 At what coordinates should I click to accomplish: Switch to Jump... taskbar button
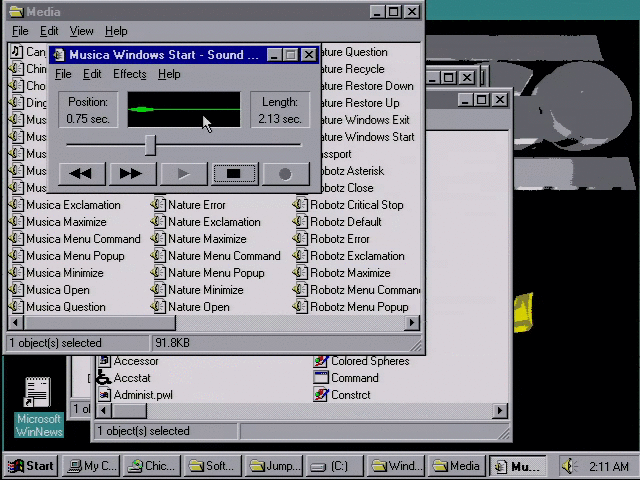pos(274,466)
